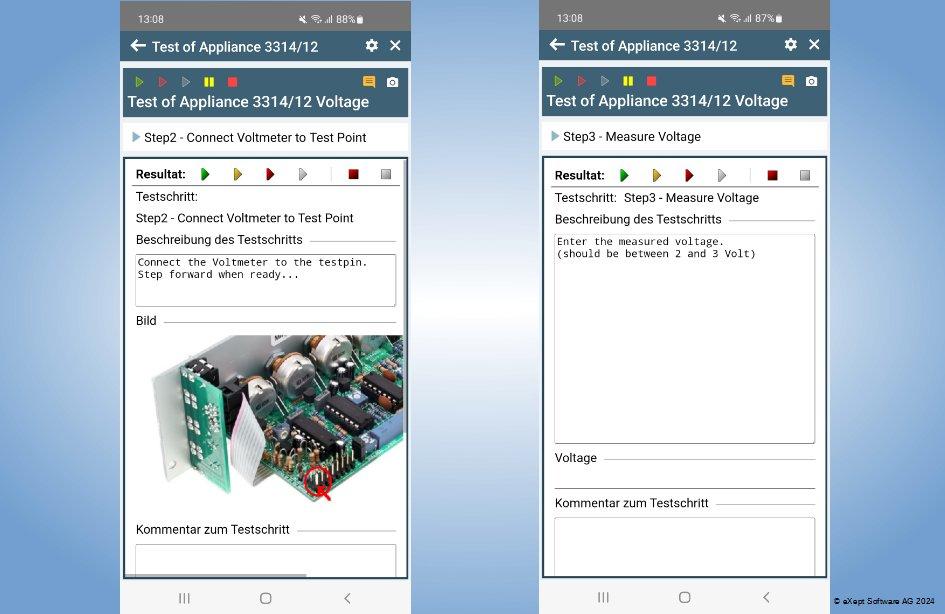
Task: Open settings gear in left phone header
Action: pos(372,45)
